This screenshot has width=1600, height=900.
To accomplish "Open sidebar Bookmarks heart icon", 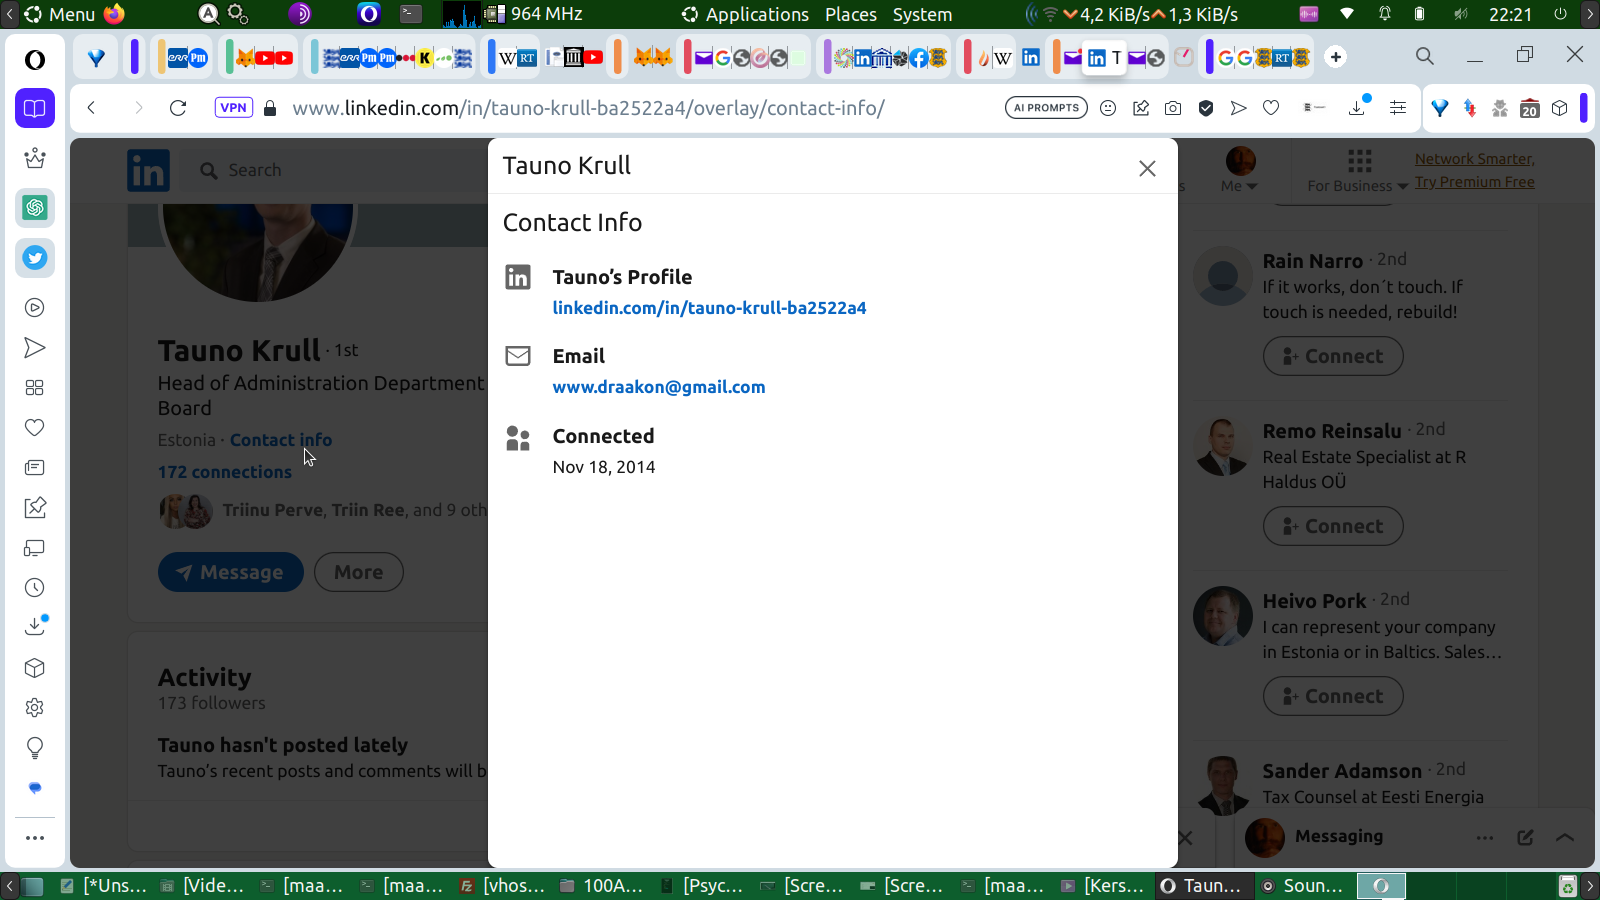I will (35, 428).
